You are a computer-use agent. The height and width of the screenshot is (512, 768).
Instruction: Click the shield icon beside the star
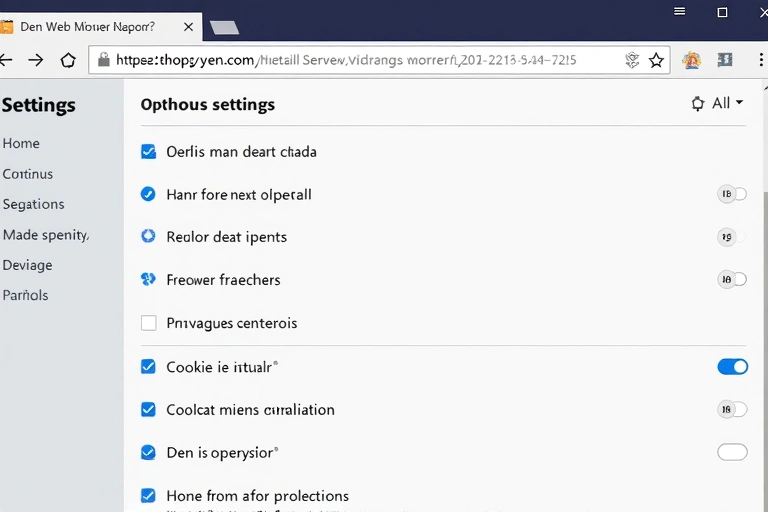(632, 60)
